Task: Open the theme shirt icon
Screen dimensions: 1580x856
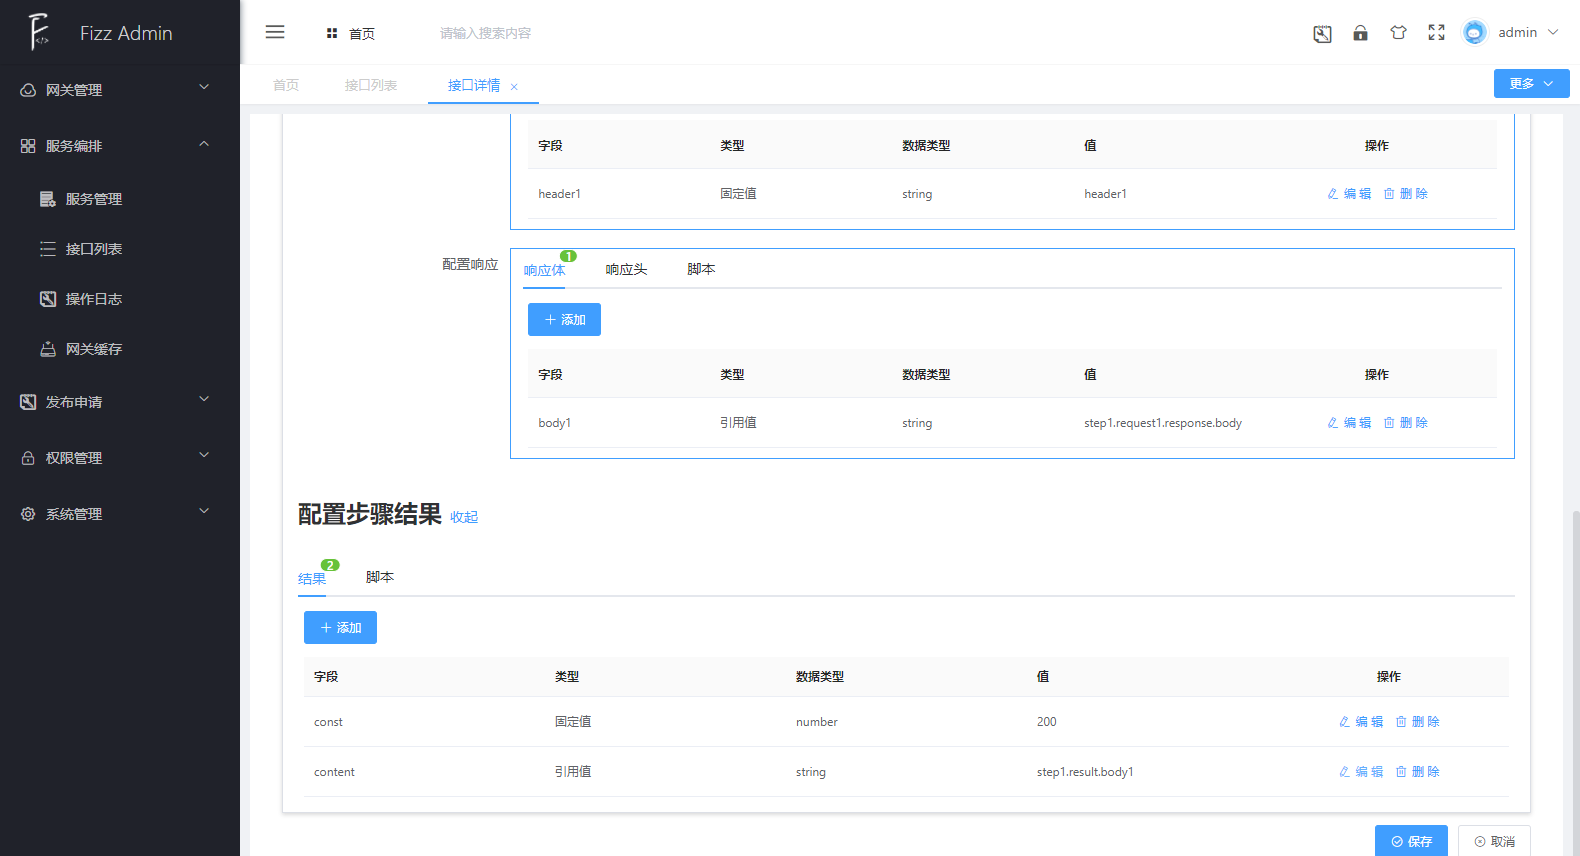Action: click(1398, 33)
